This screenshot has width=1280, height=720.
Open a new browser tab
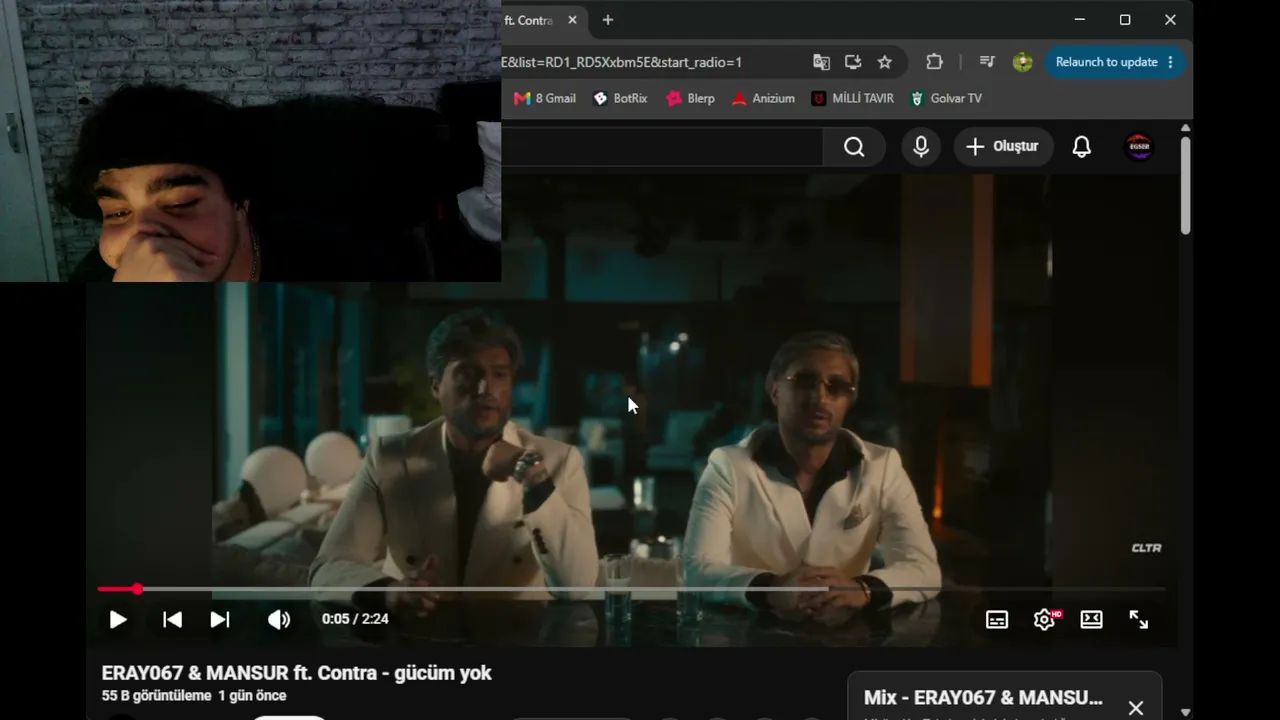tap(607, 20)
